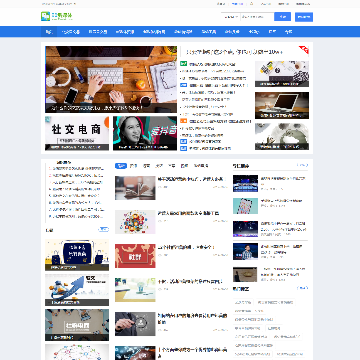
Task: Open the article with desk and cup image
Action: (135, 290)
